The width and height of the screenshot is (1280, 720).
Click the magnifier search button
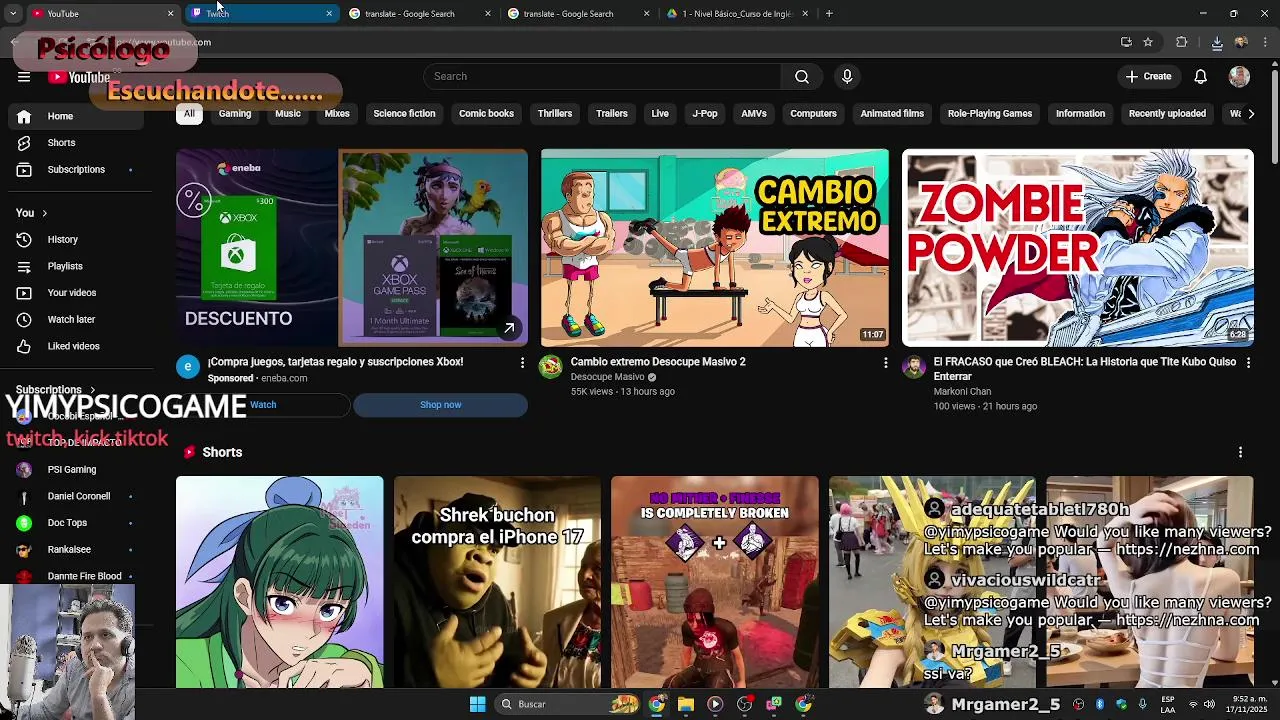[802, 77]
